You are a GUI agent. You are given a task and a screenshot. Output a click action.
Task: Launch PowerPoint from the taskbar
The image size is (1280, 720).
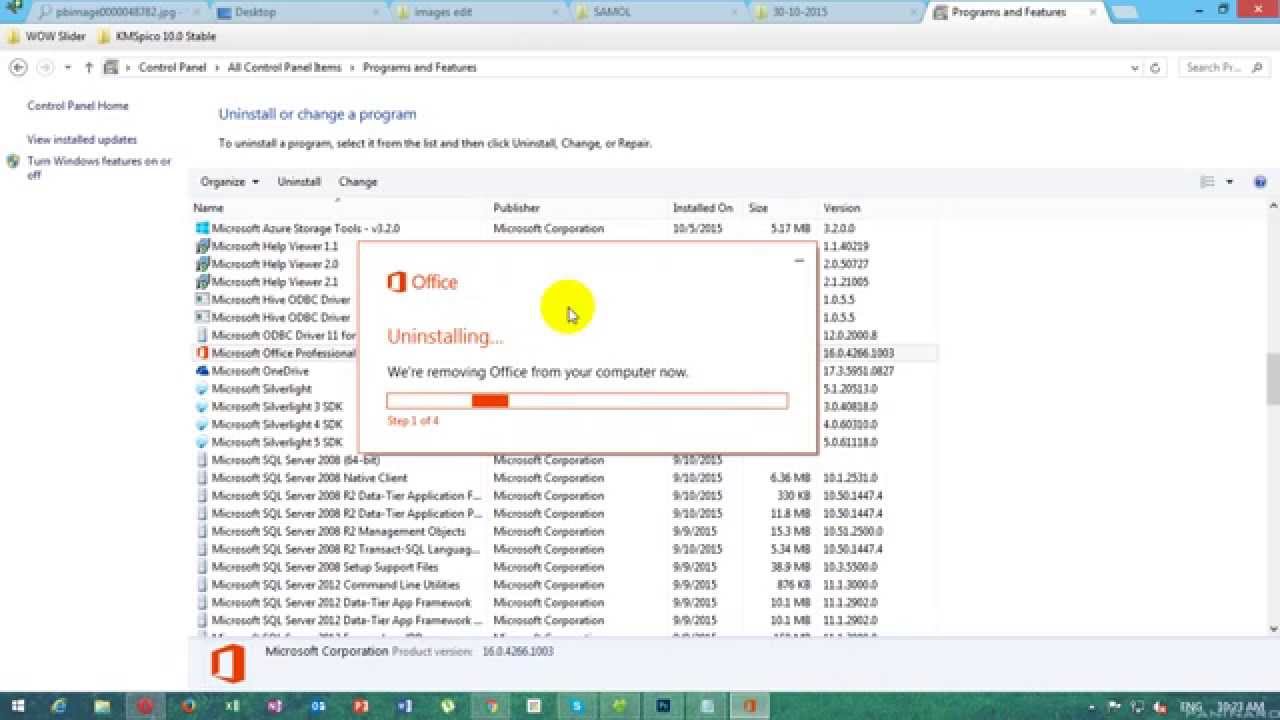click(361, 706)
